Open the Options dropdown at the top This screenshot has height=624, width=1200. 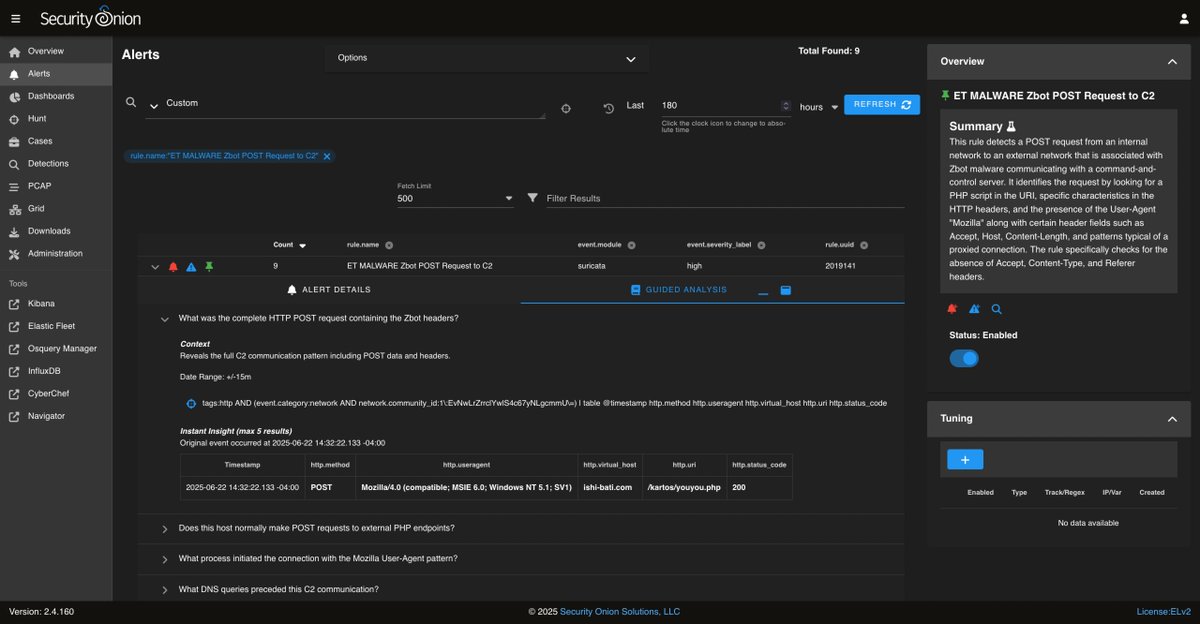[x=485, y=58]
